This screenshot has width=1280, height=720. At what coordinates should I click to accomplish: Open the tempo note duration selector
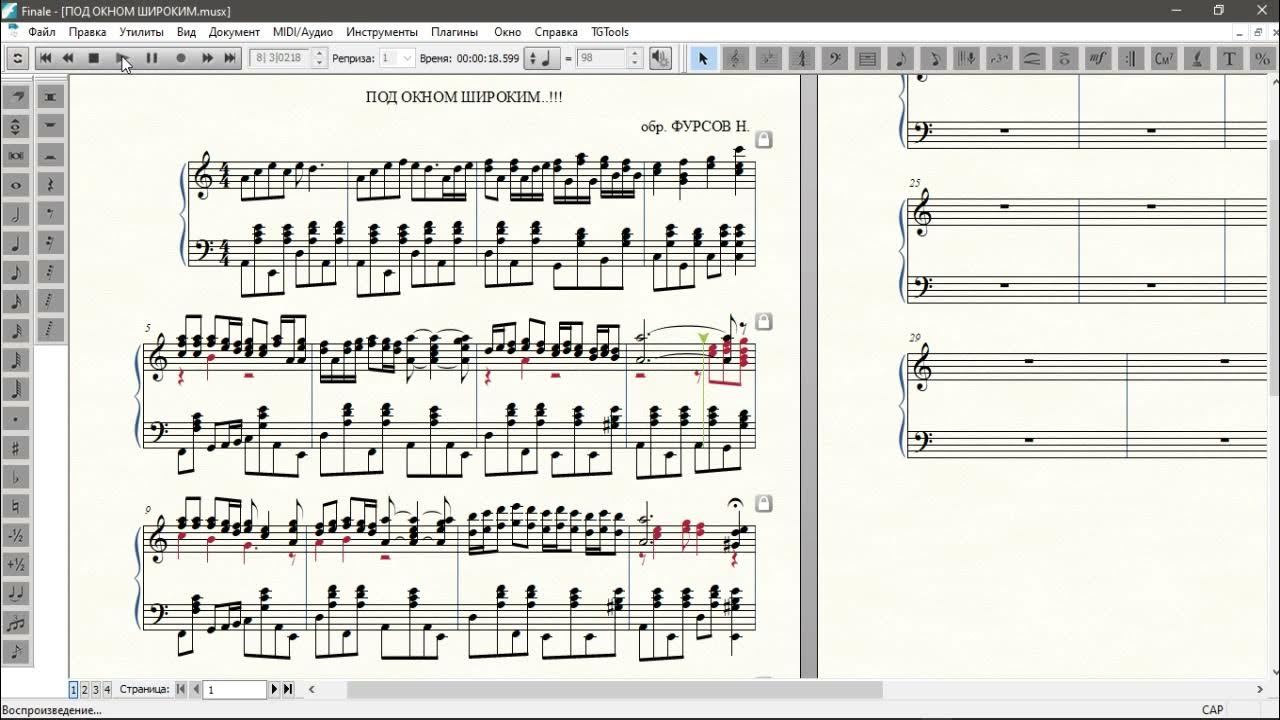pyautogui.click(x=544, y=58)
